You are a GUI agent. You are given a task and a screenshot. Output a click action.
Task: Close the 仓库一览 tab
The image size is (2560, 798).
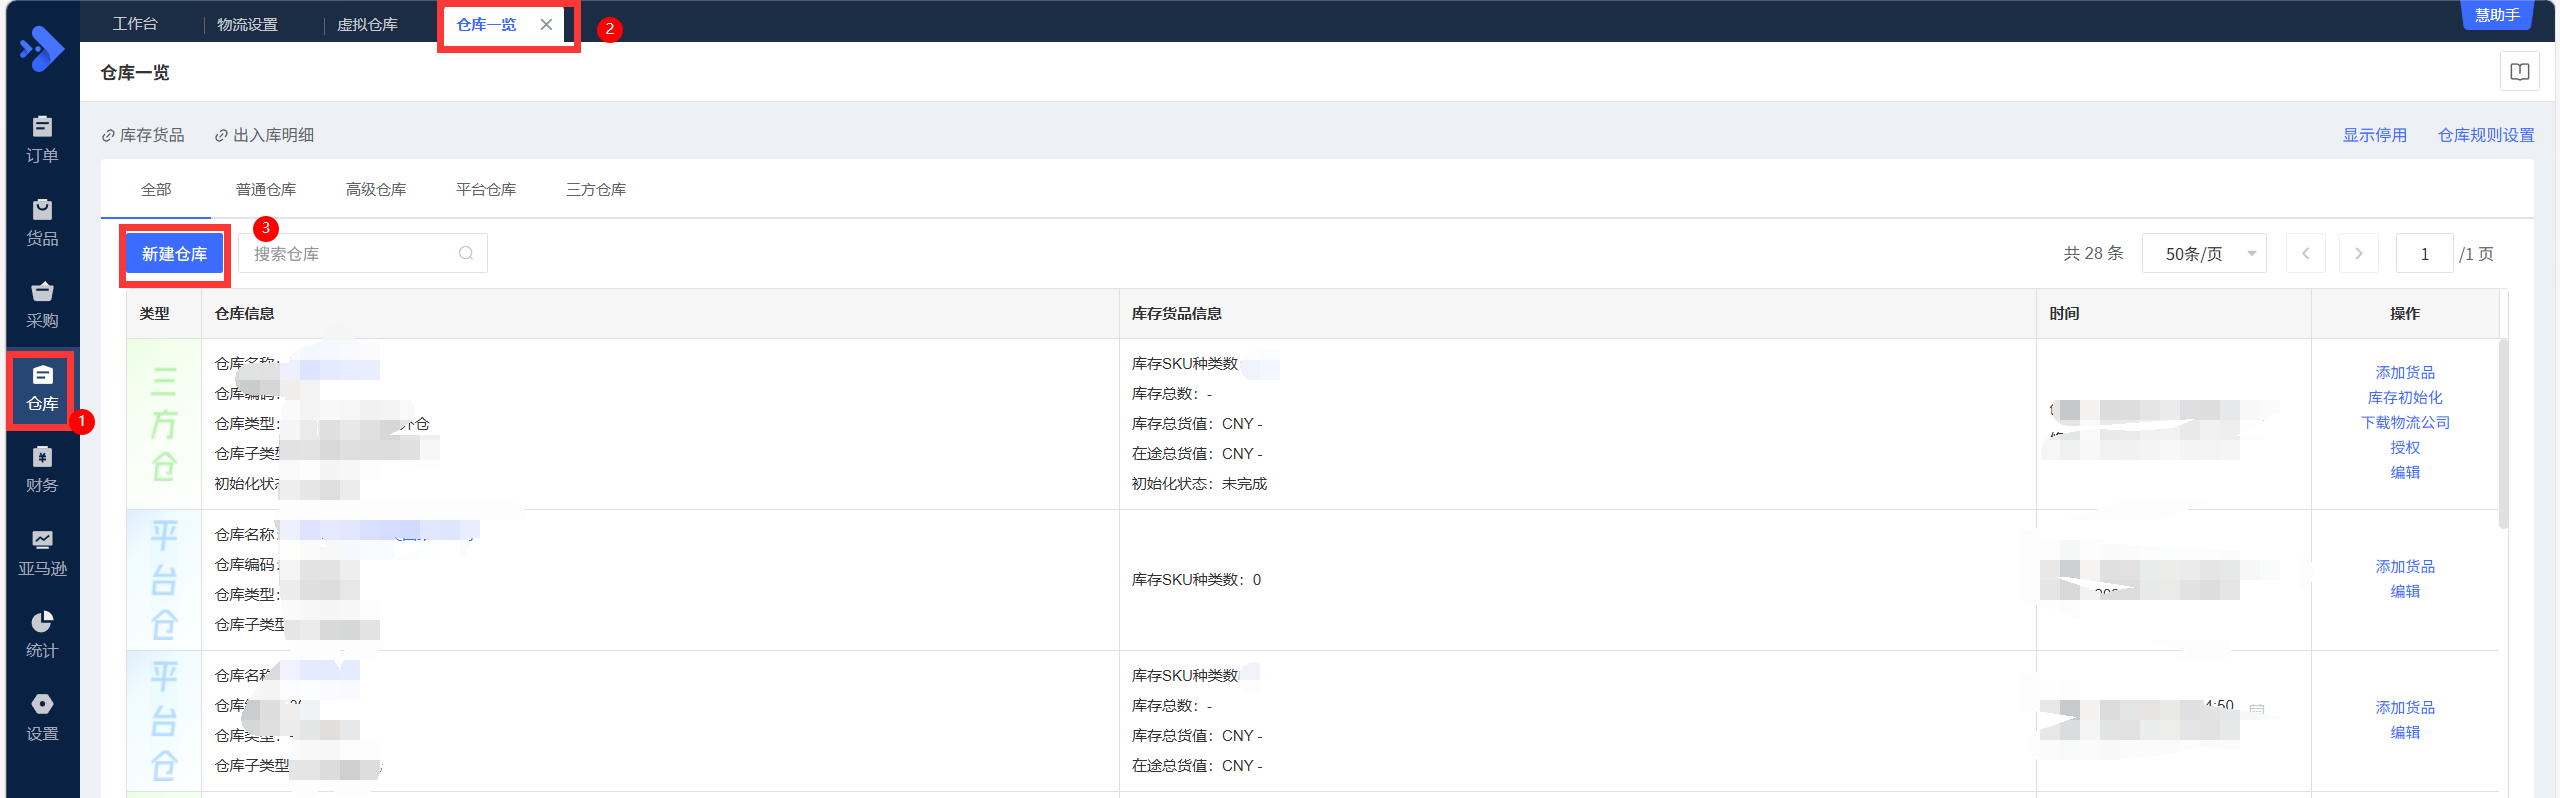(x=546, y=25)
